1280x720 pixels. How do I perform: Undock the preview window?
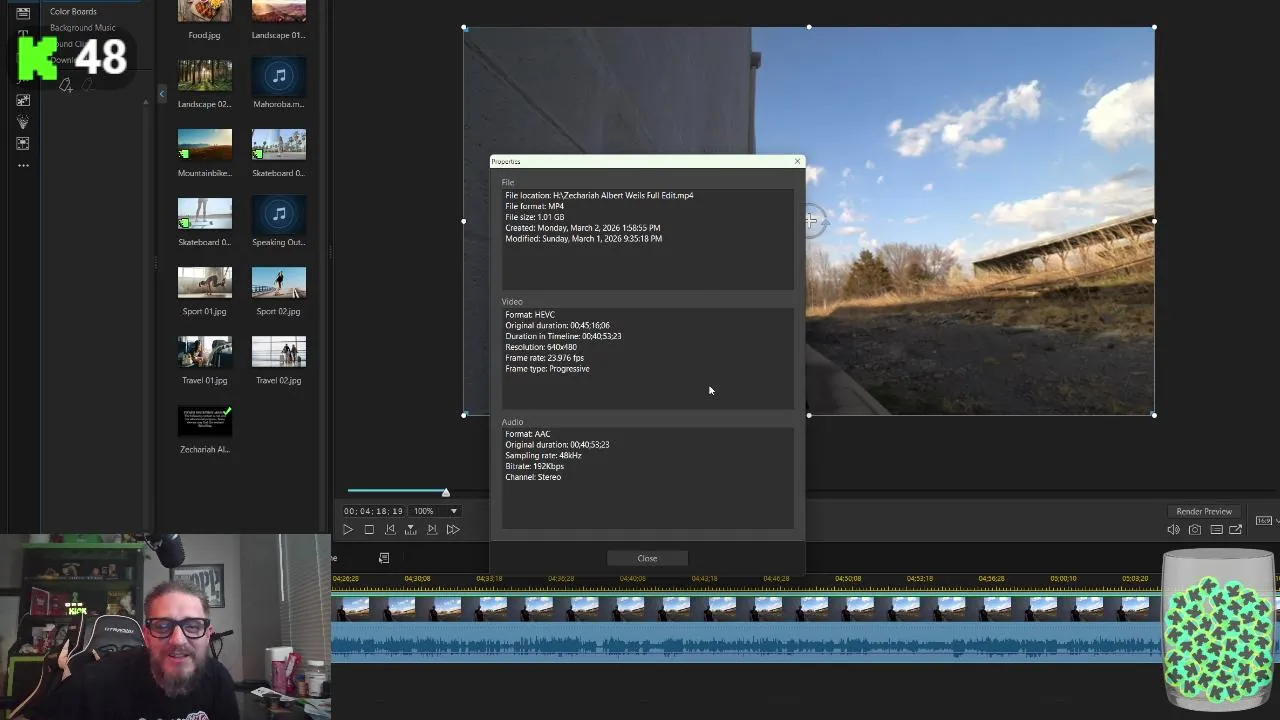point(1236,530)
